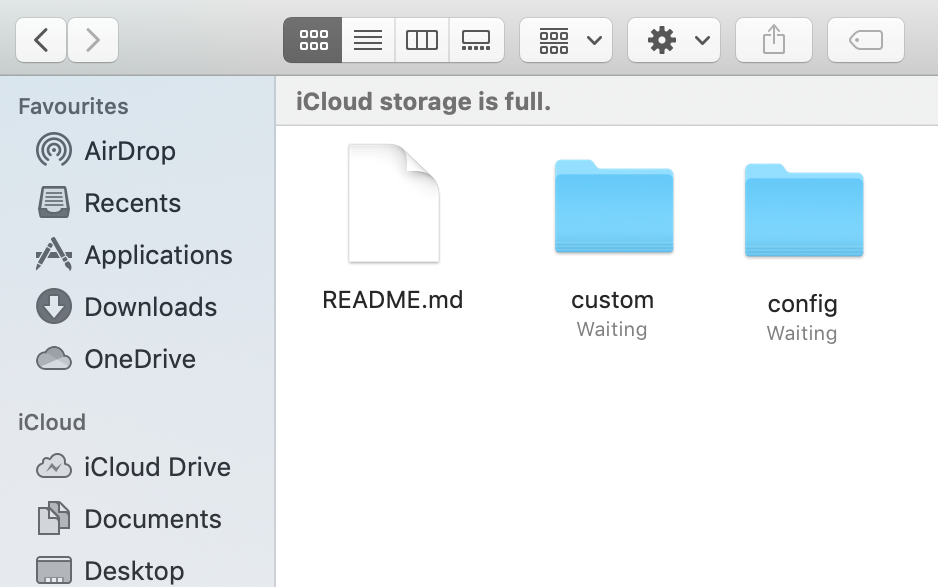Select Recents in the sidebar

(132, 203)
